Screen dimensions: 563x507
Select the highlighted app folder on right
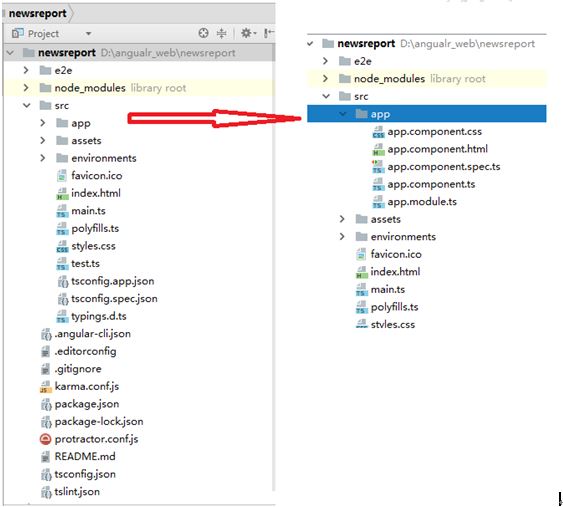pyautogui.click(x=427, y=114)
